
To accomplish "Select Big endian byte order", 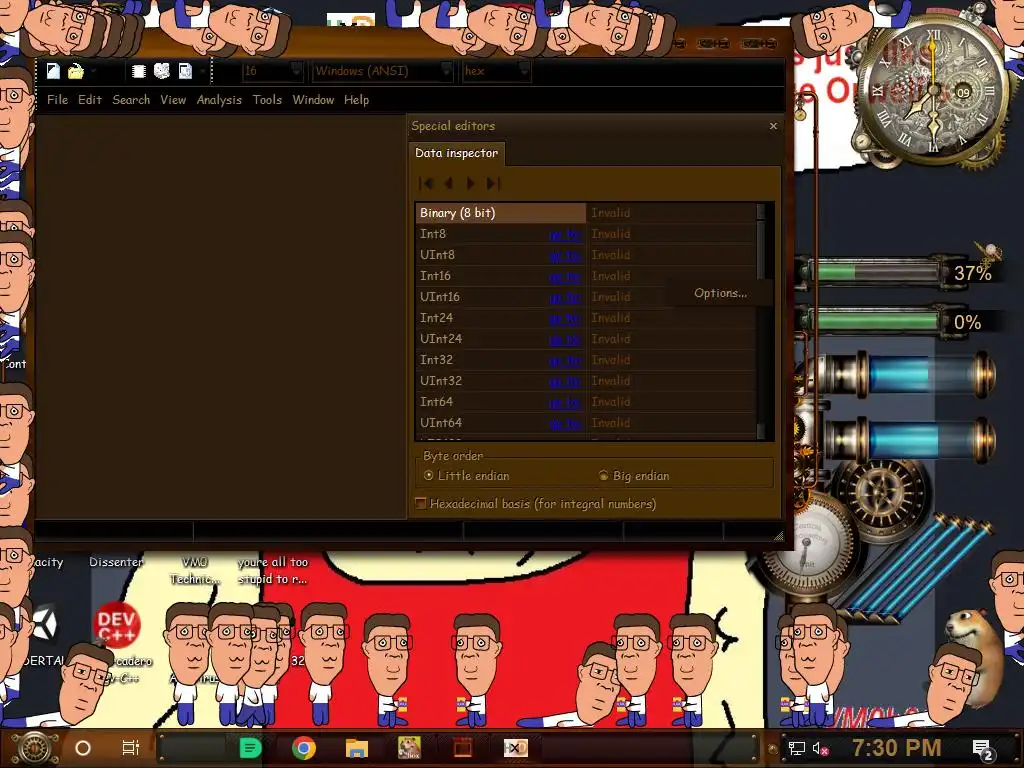I will click(x=634, y=476).
